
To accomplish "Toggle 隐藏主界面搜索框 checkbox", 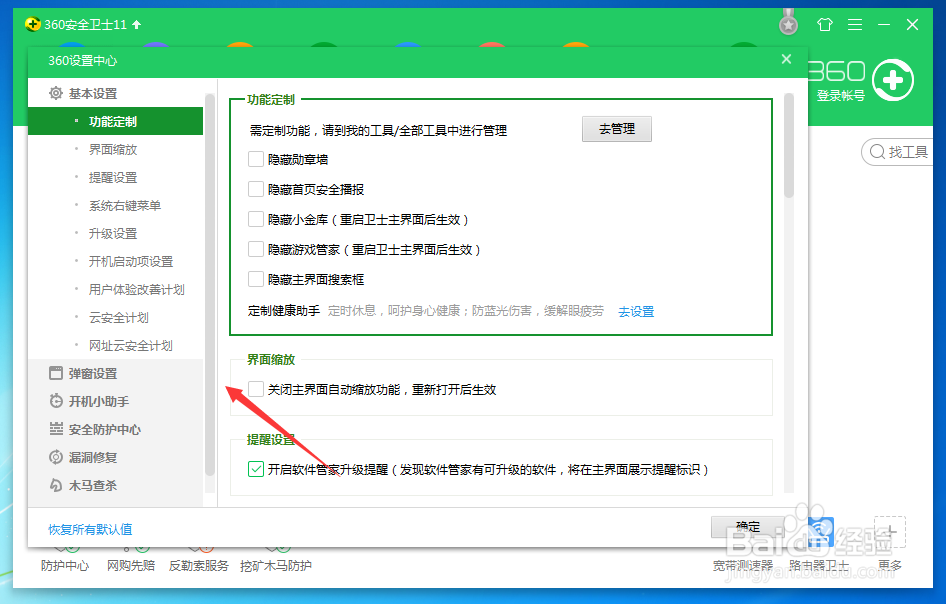I will coord(256,279).
